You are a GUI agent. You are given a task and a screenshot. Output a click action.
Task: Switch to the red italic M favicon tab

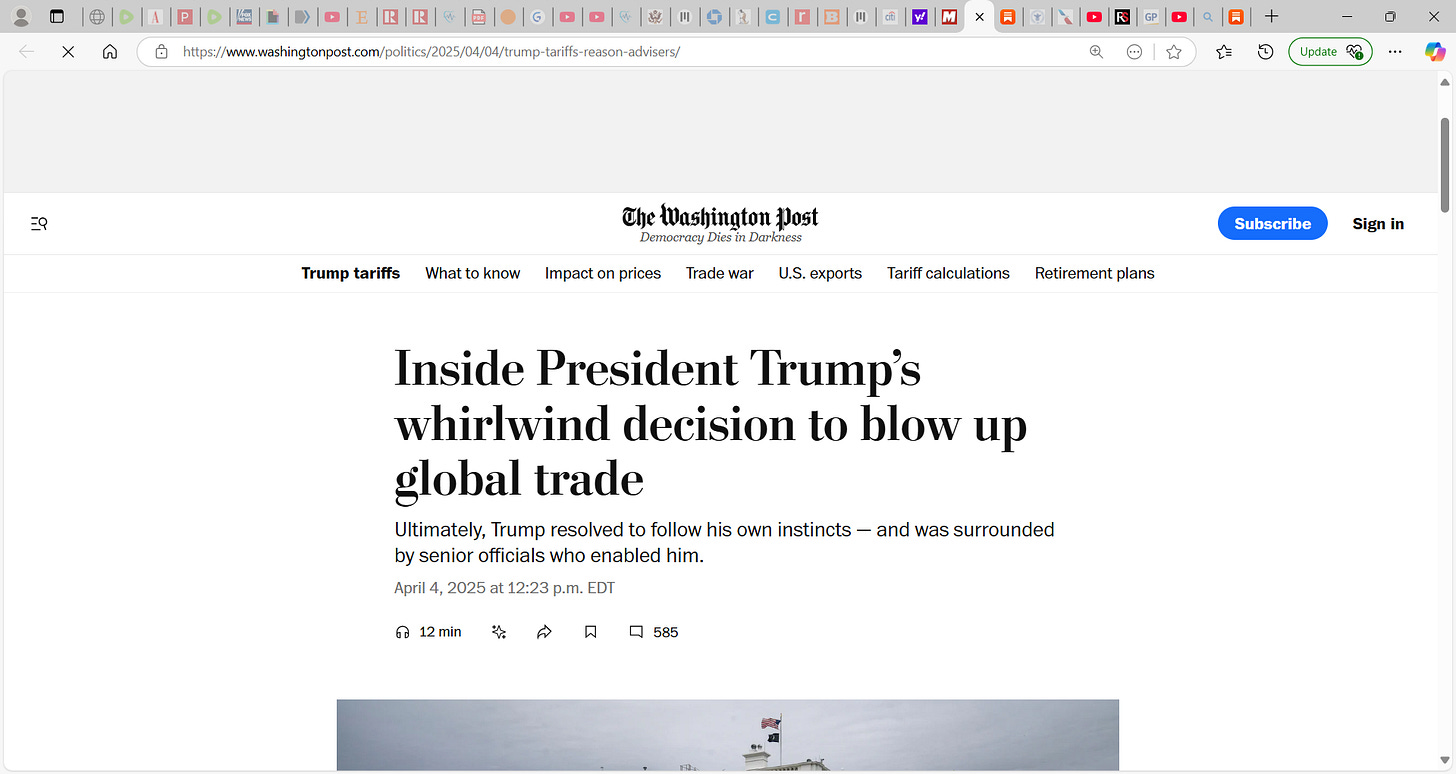click(949, 17)
